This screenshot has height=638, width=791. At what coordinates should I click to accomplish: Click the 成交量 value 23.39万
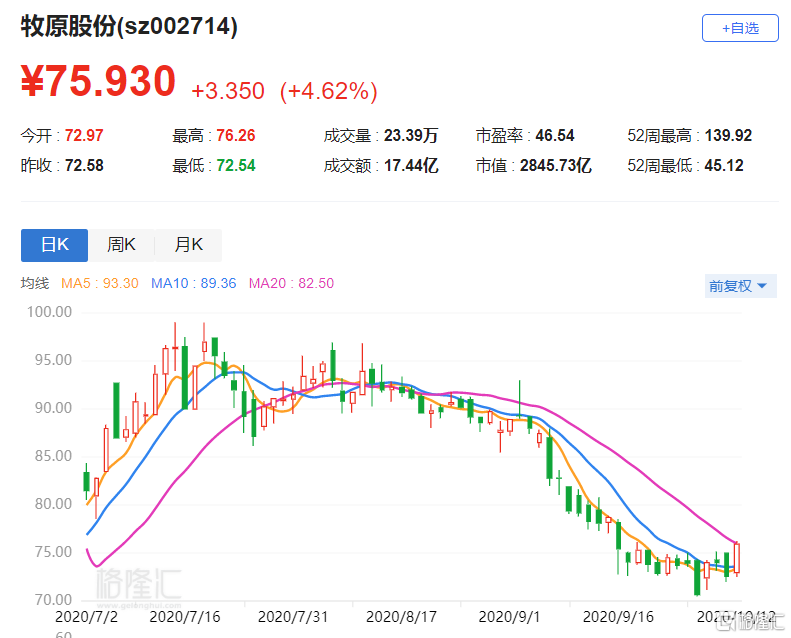[x=411, y=135]
